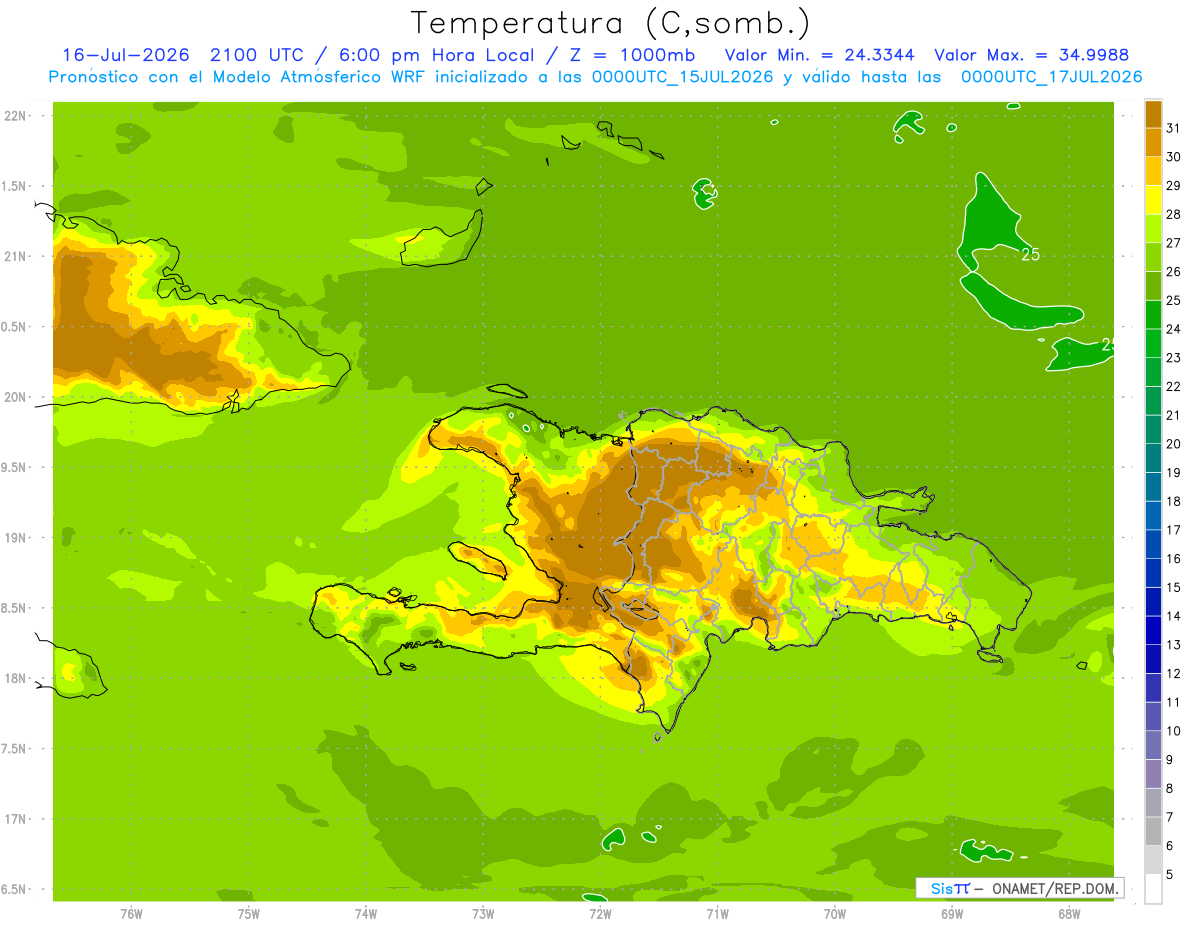This screenshot has width=1200, height=927.
Task: Click the legend value label '31'
Action: coord(1174,128)
